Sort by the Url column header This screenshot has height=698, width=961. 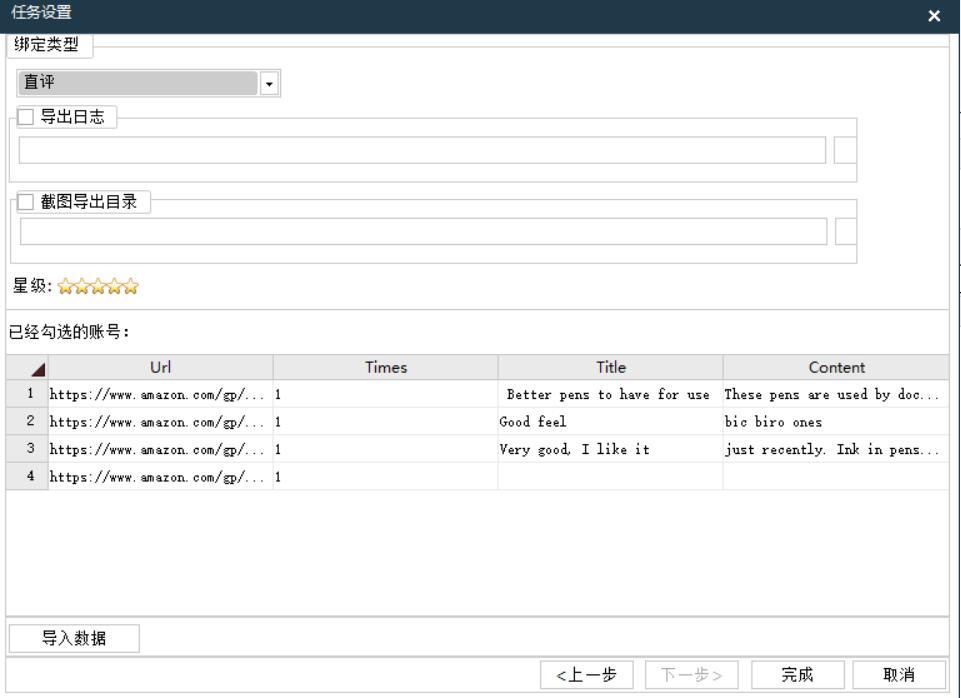click(161, 368)
